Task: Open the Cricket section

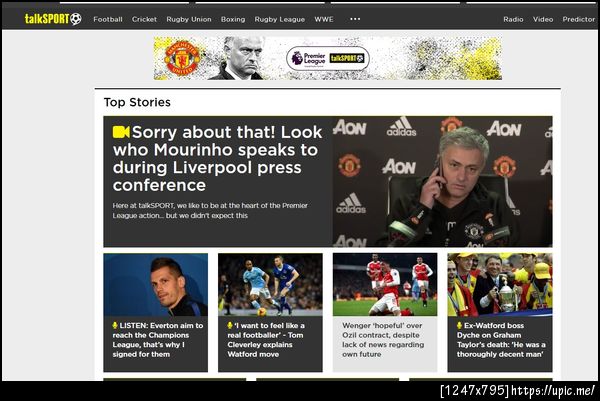Action: 144,19
